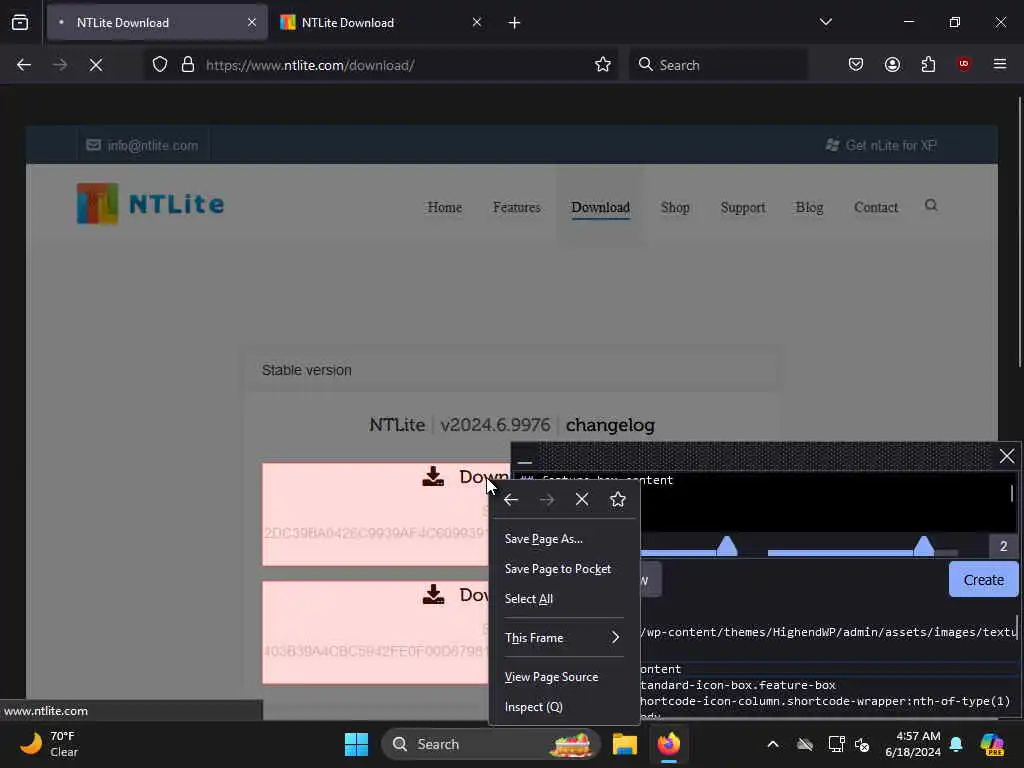Select the standard-icon-box.feature-box selector line
The image size is (1024, 768).
coord(738,686)
